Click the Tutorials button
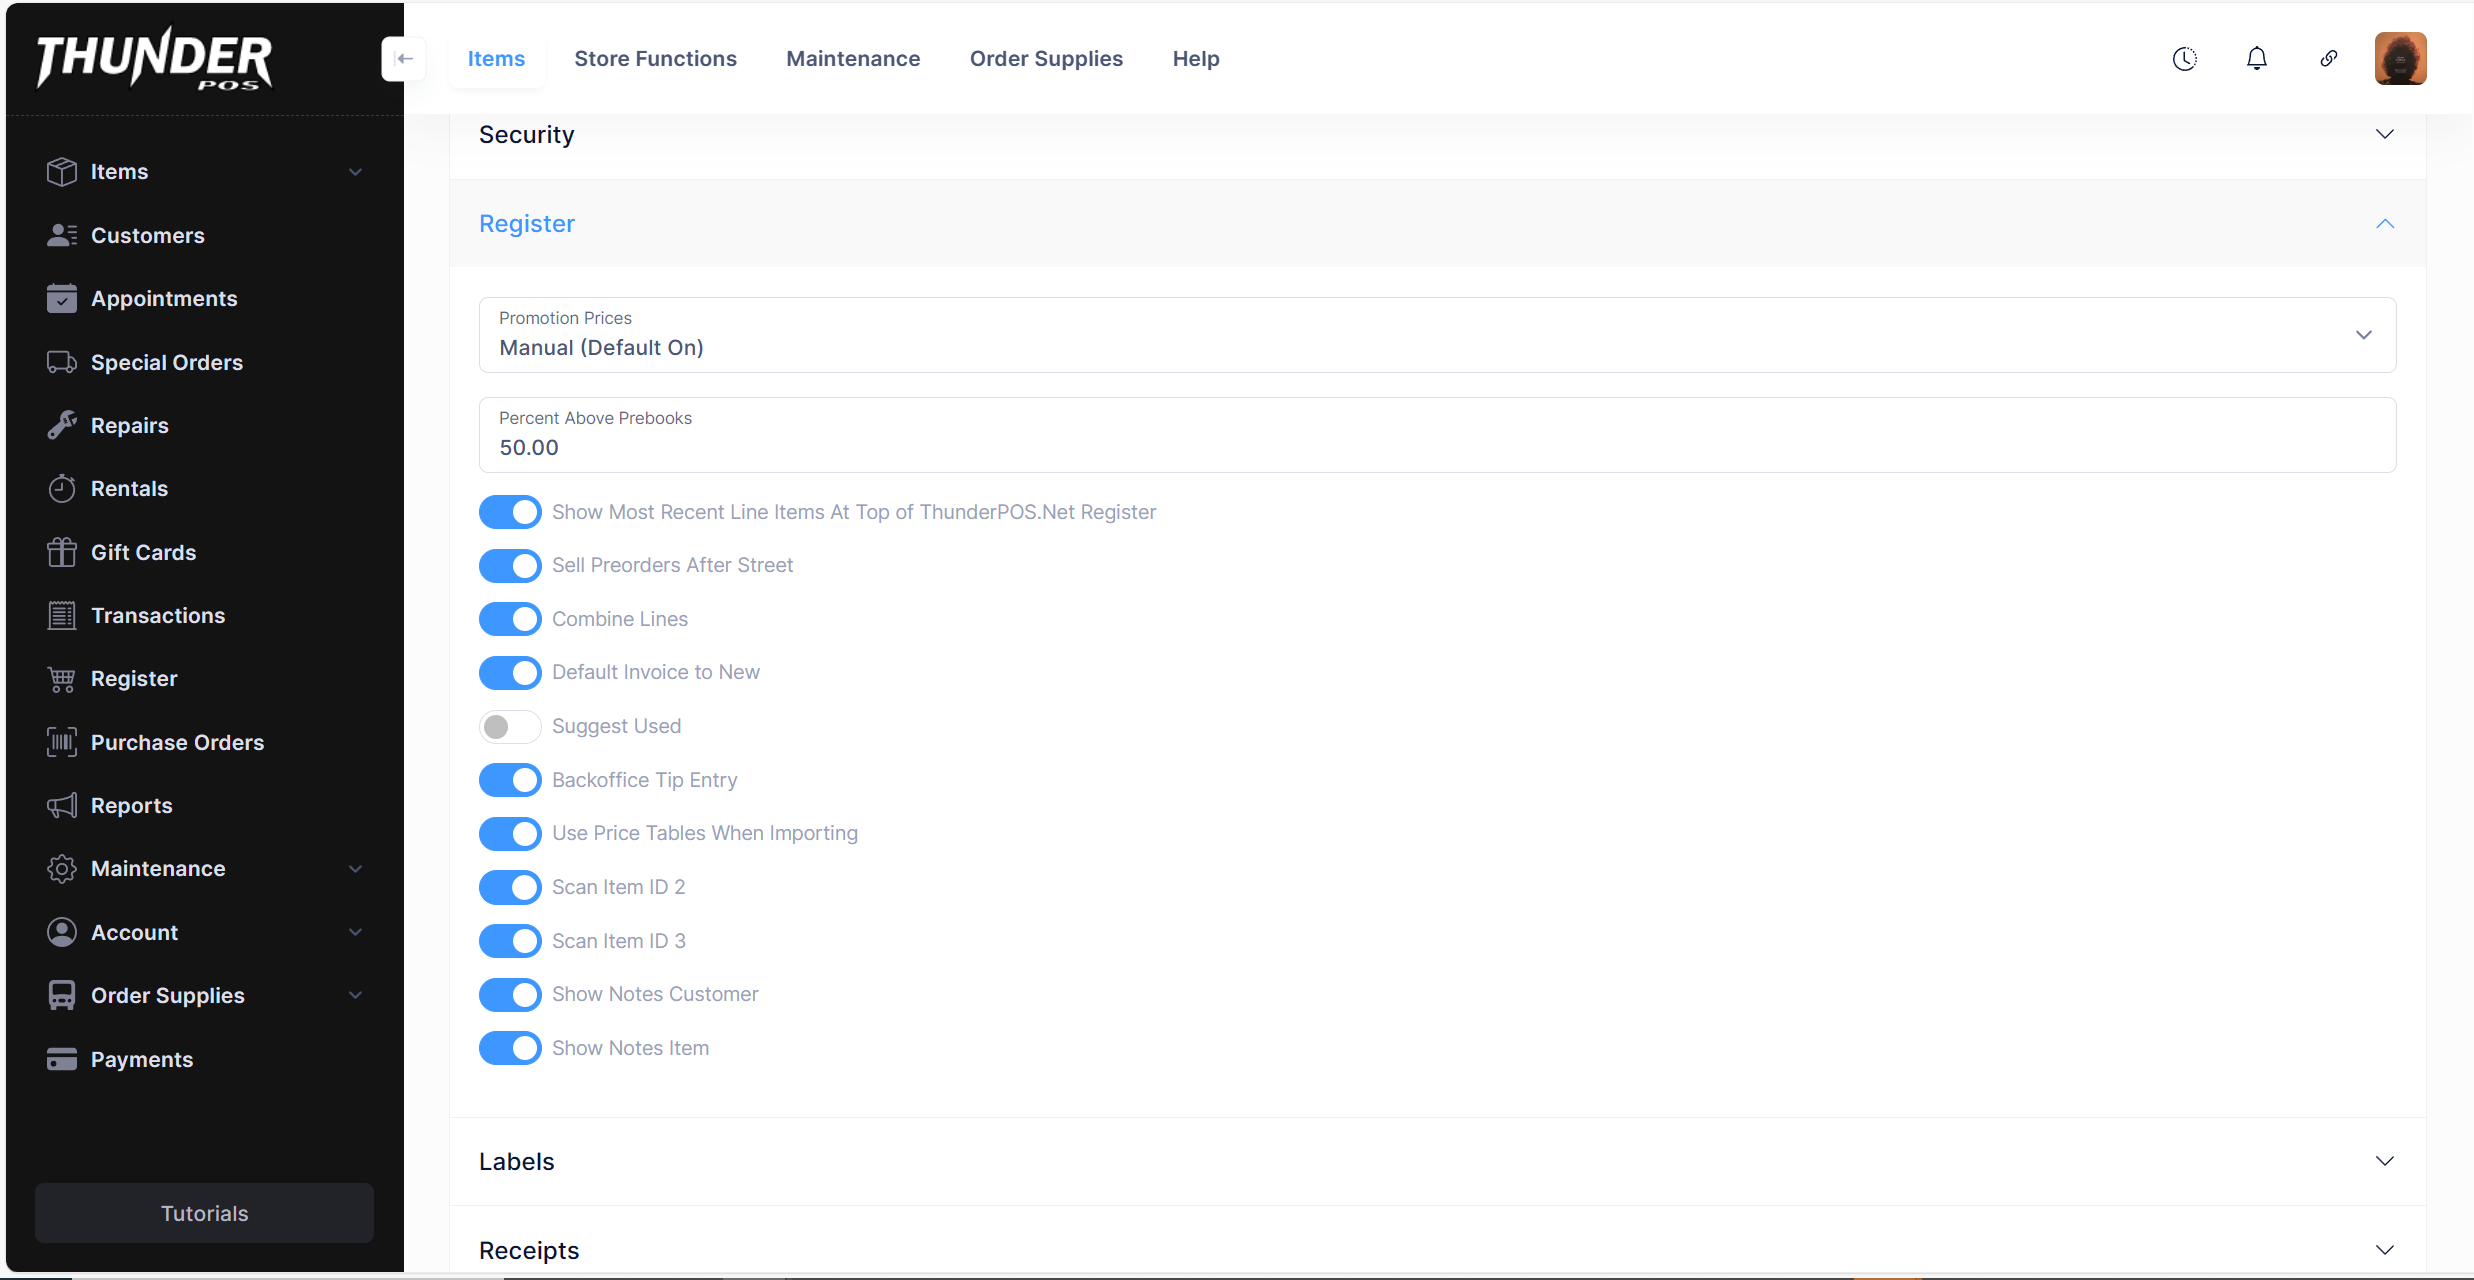This screenshot has height=1280, width=2474. click(x=204, y=1213)
